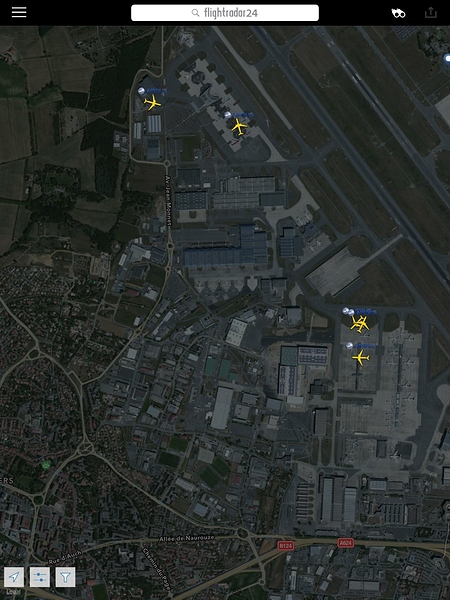Tap the Allée de Naurouze street label
Screen dimensions: 450x600
186,538
